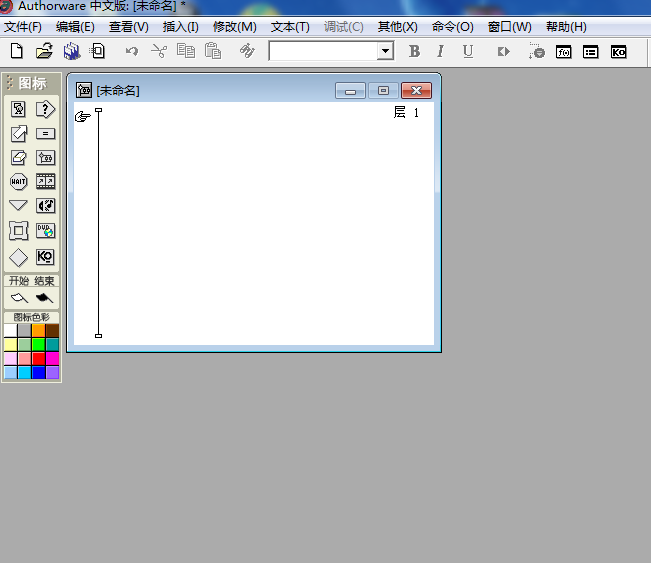Select the Knowledge Object KO palette icon
Screen dimensions: 651x563
tap(45, 257)
